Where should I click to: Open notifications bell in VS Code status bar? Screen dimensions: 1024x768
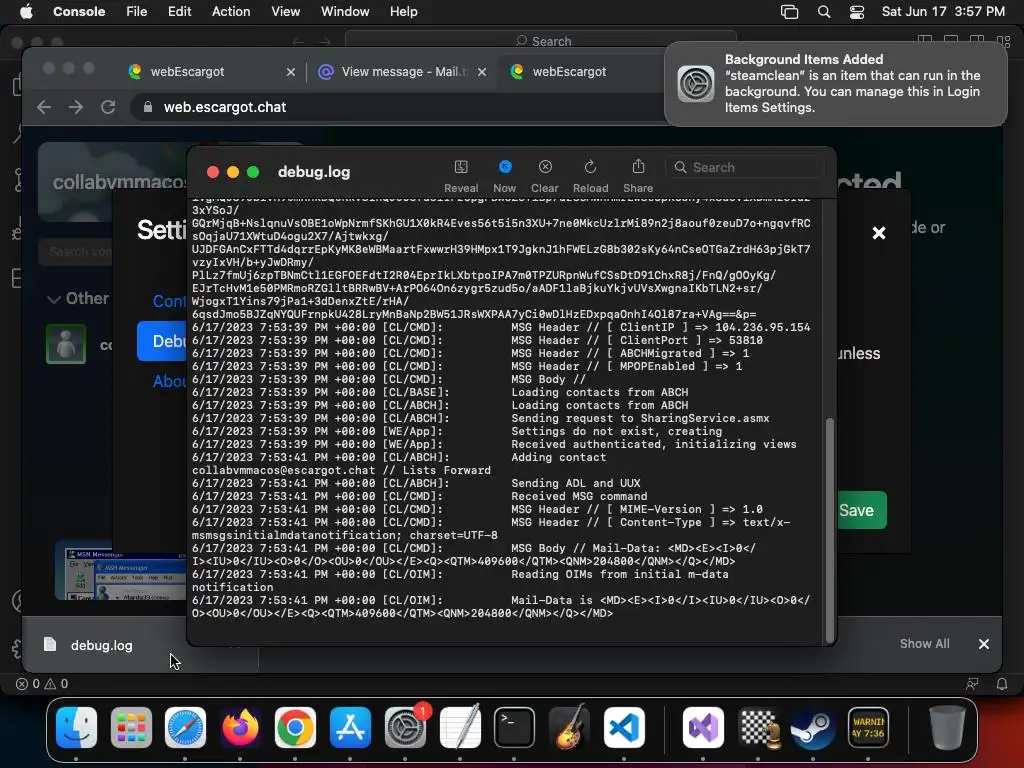tap(1002, 684)
